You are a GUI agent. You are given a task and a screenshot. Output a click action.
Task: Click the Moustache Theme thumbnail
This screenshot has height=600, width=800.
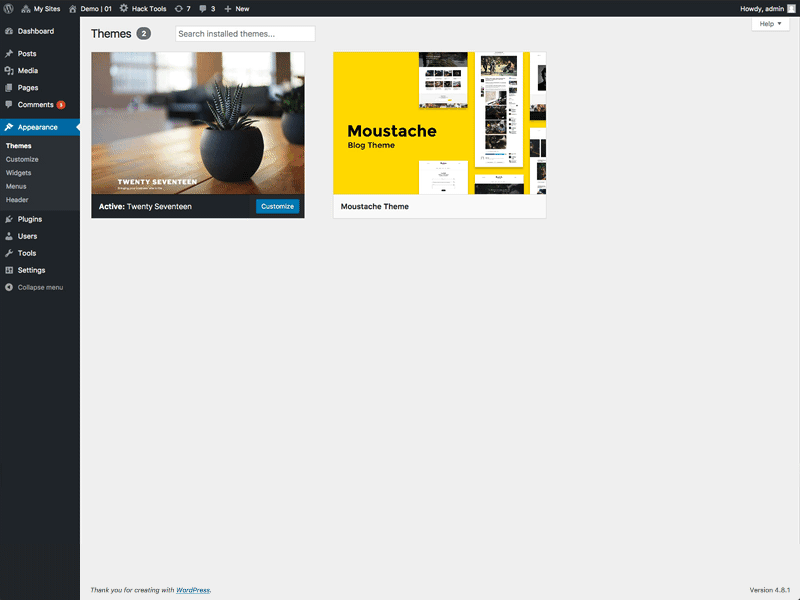(439, 124)
